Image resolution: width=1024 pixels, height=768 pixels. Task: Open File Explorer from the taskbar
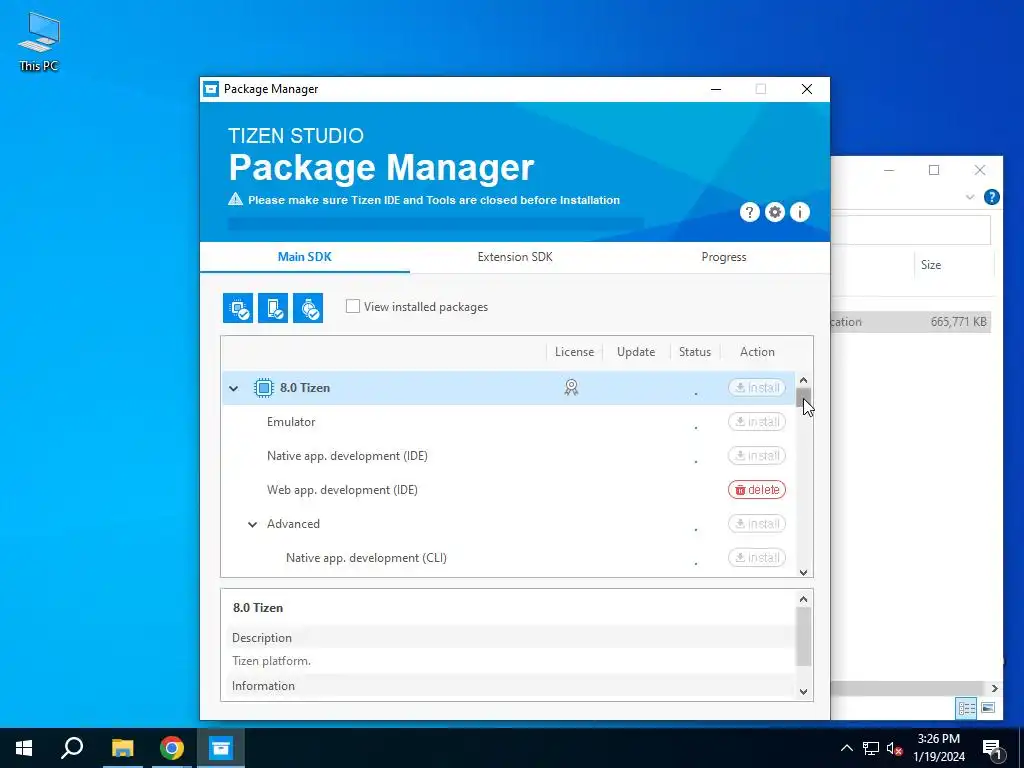click(x=122, y=748)
